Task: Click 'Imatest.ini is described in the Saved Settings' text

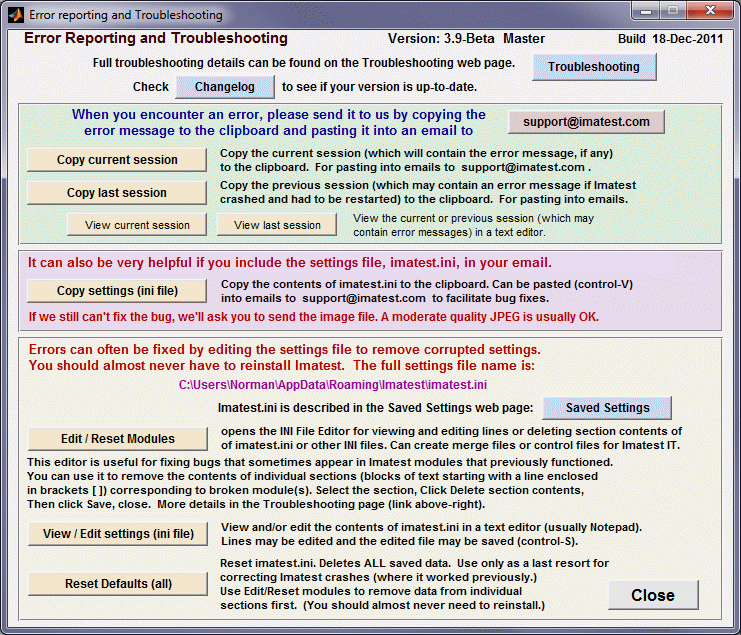Action: point(375,408)
